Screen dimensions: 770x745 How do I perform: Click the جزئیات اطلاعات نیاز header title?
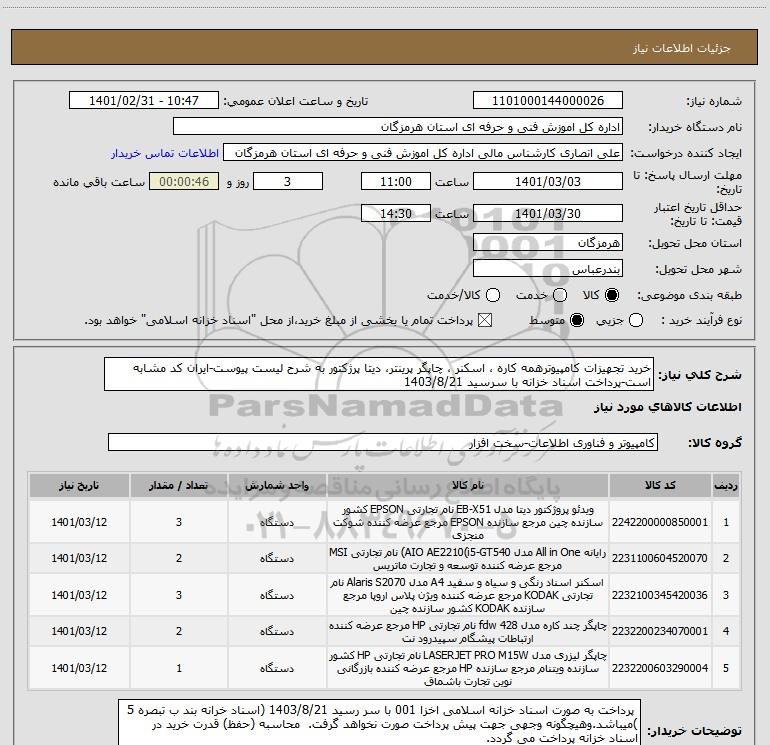tap(681, 48)
